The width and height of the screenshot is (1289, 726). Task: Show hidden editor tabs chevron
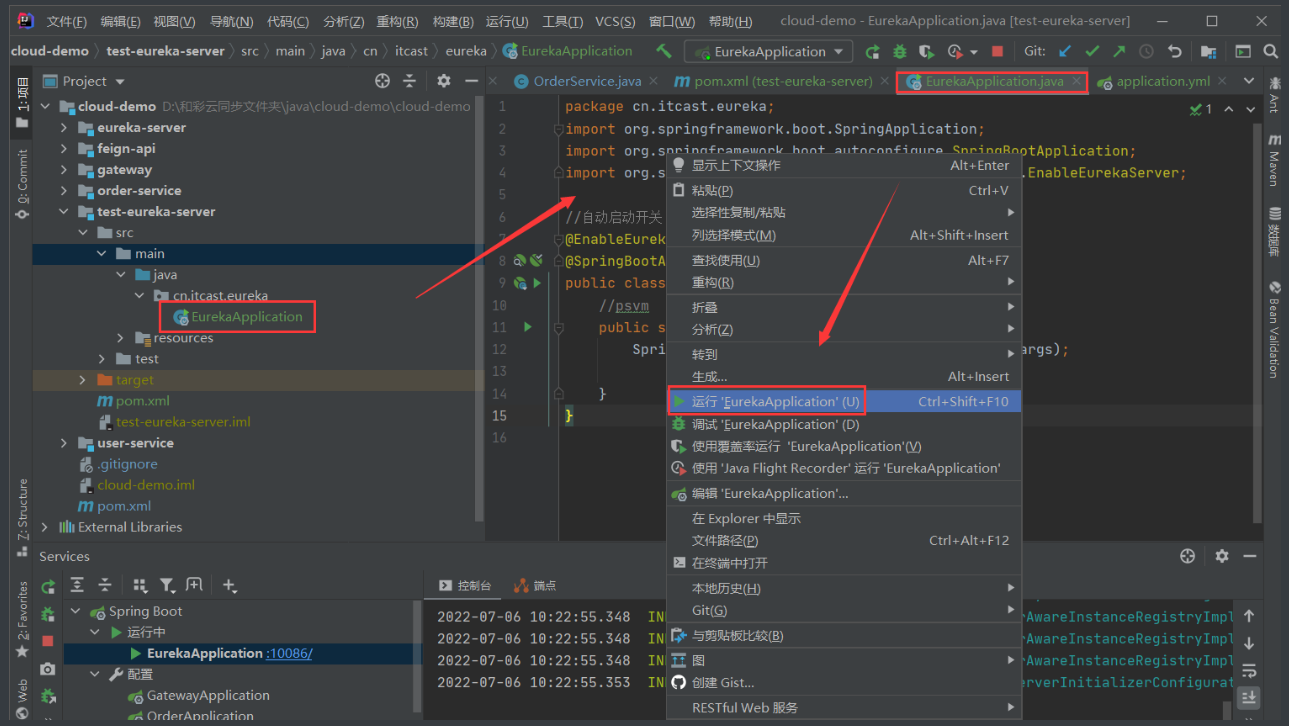[1248, 81]
